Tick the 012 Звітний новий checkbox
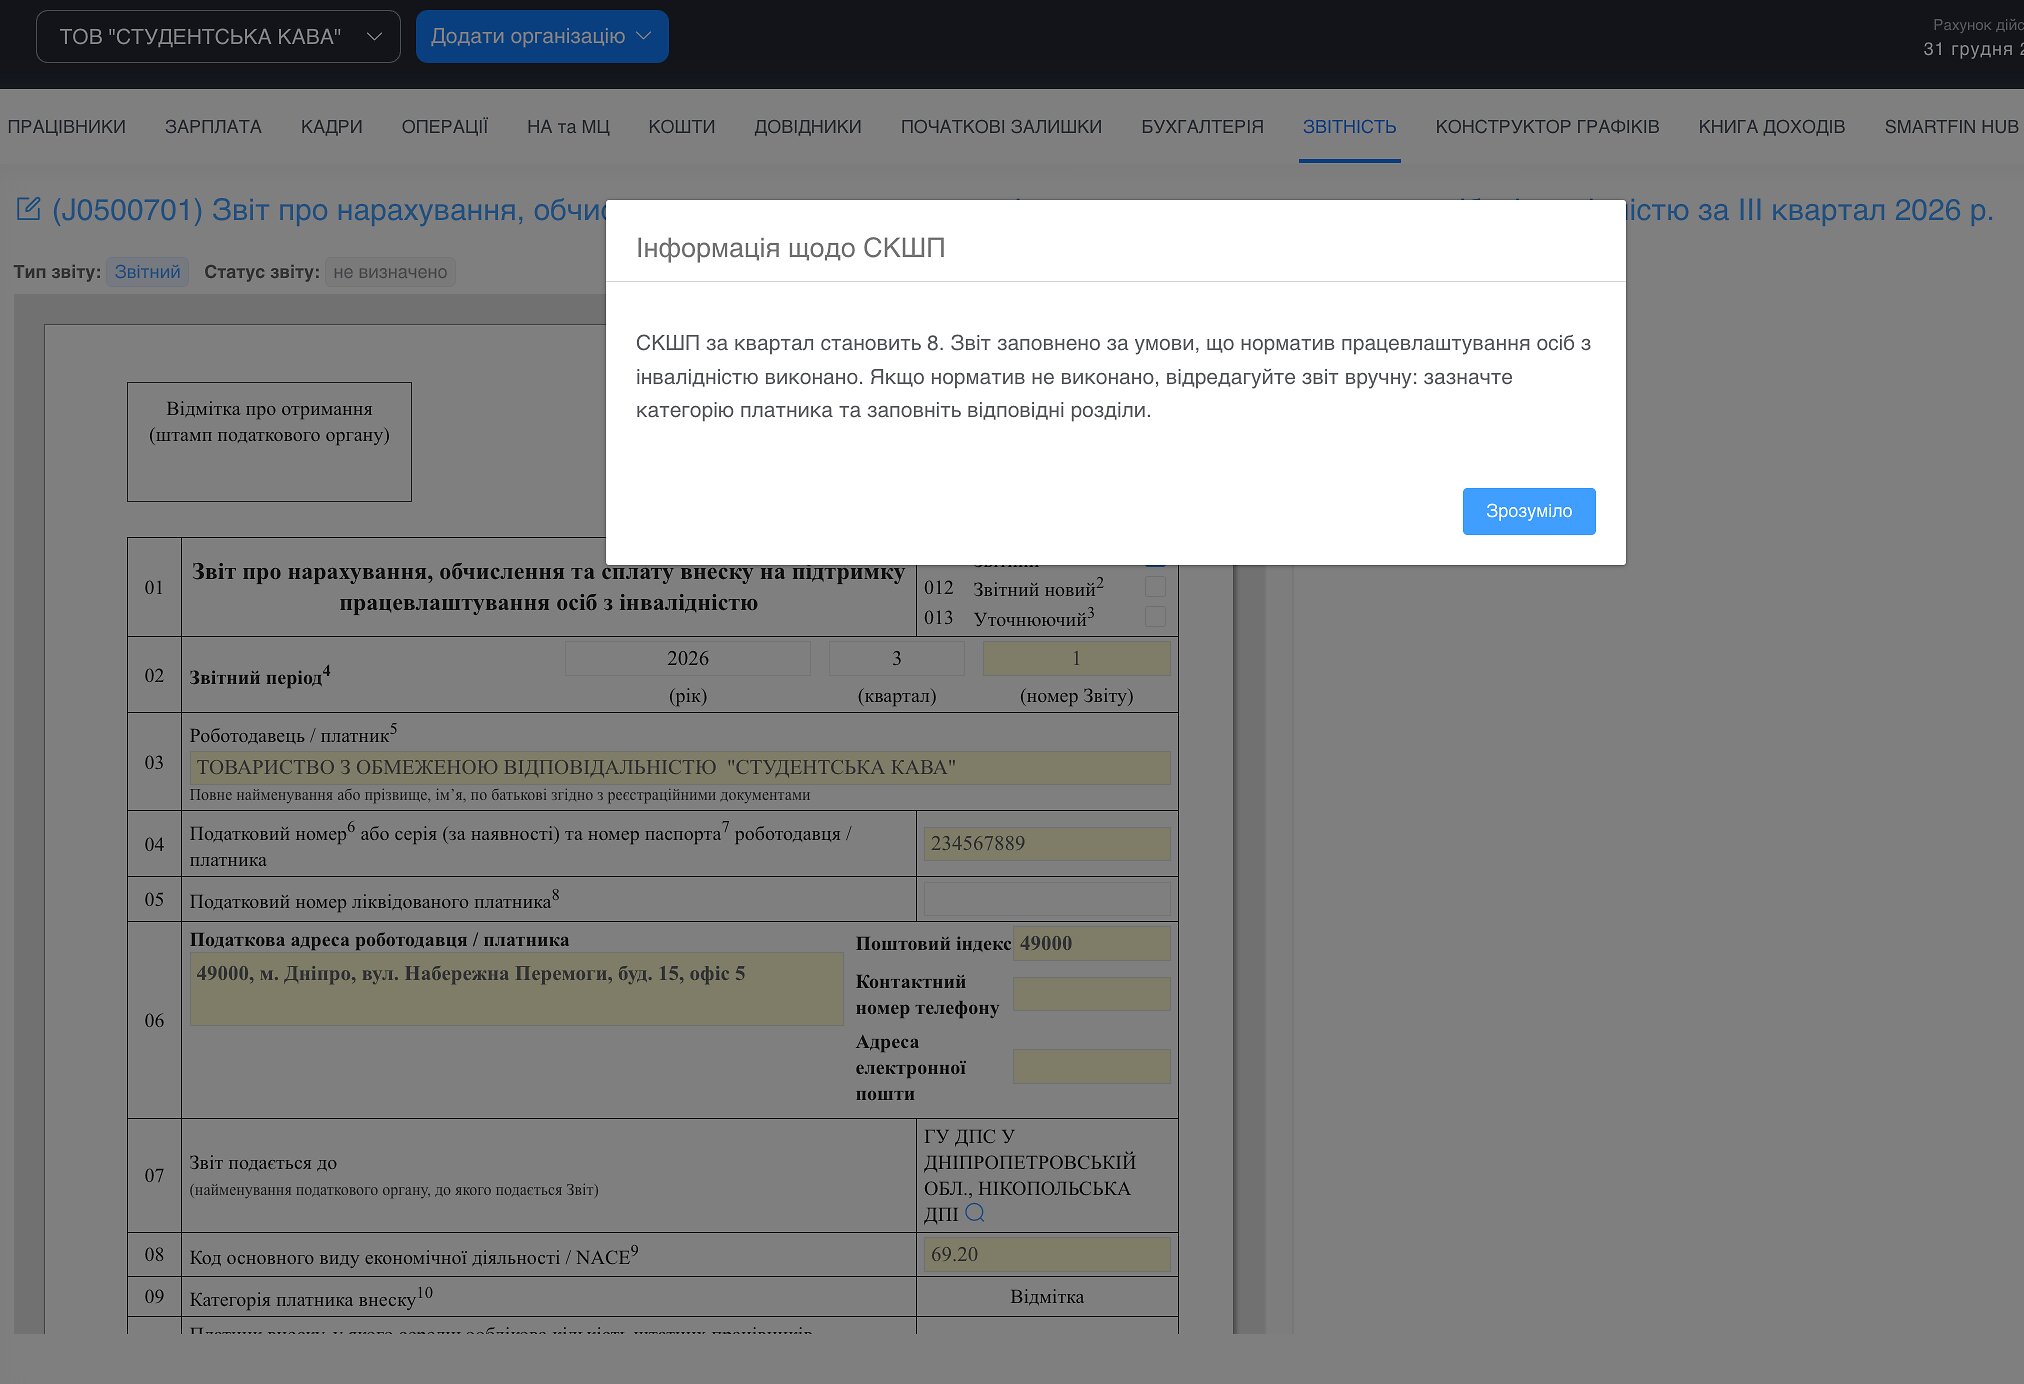This screenshot has height=1384, width=2024. [1155, 587]
